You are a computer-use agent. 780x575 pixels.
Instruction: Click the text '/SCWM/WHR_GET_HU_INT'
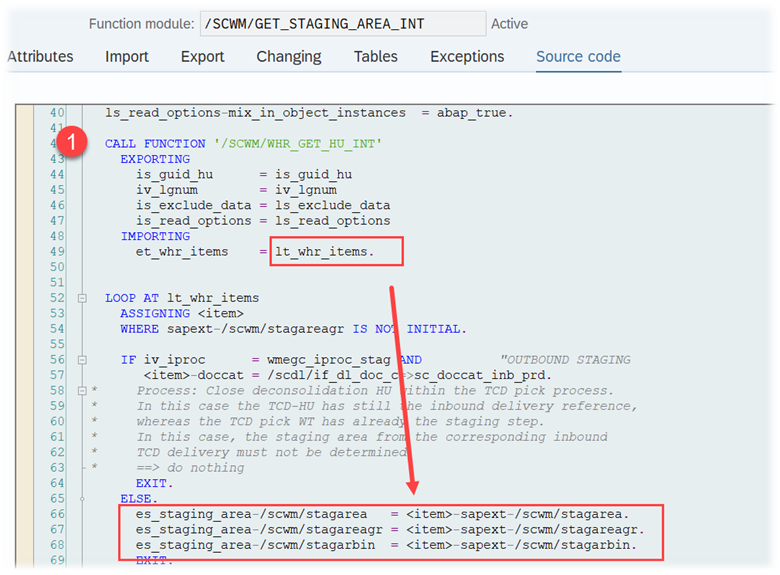coord(298,144)
